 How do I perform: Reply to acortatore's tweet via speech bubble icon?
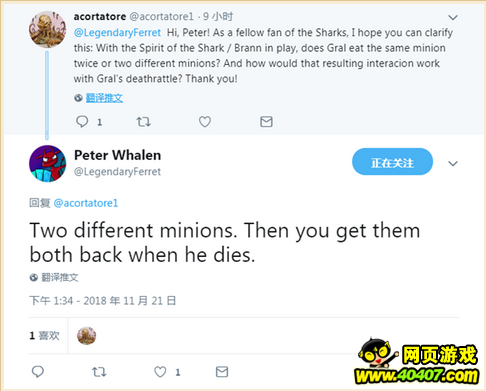pos(82,122)
